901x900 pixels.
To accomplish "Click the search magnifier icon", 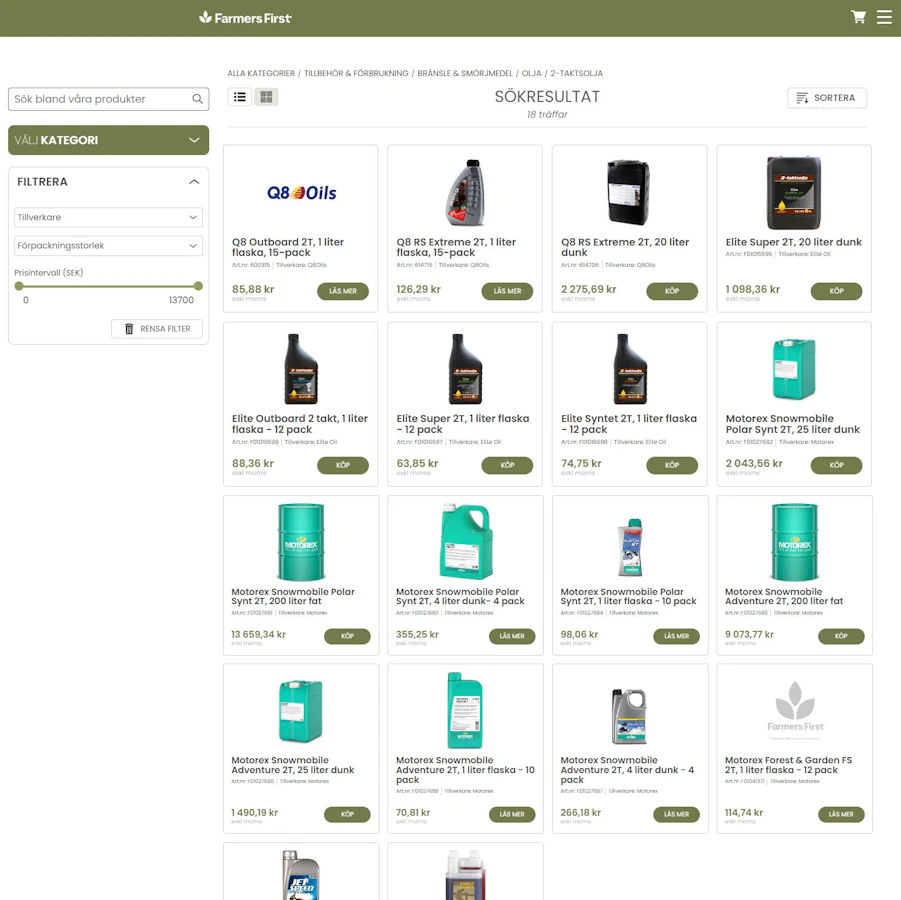I will point(198,99).
